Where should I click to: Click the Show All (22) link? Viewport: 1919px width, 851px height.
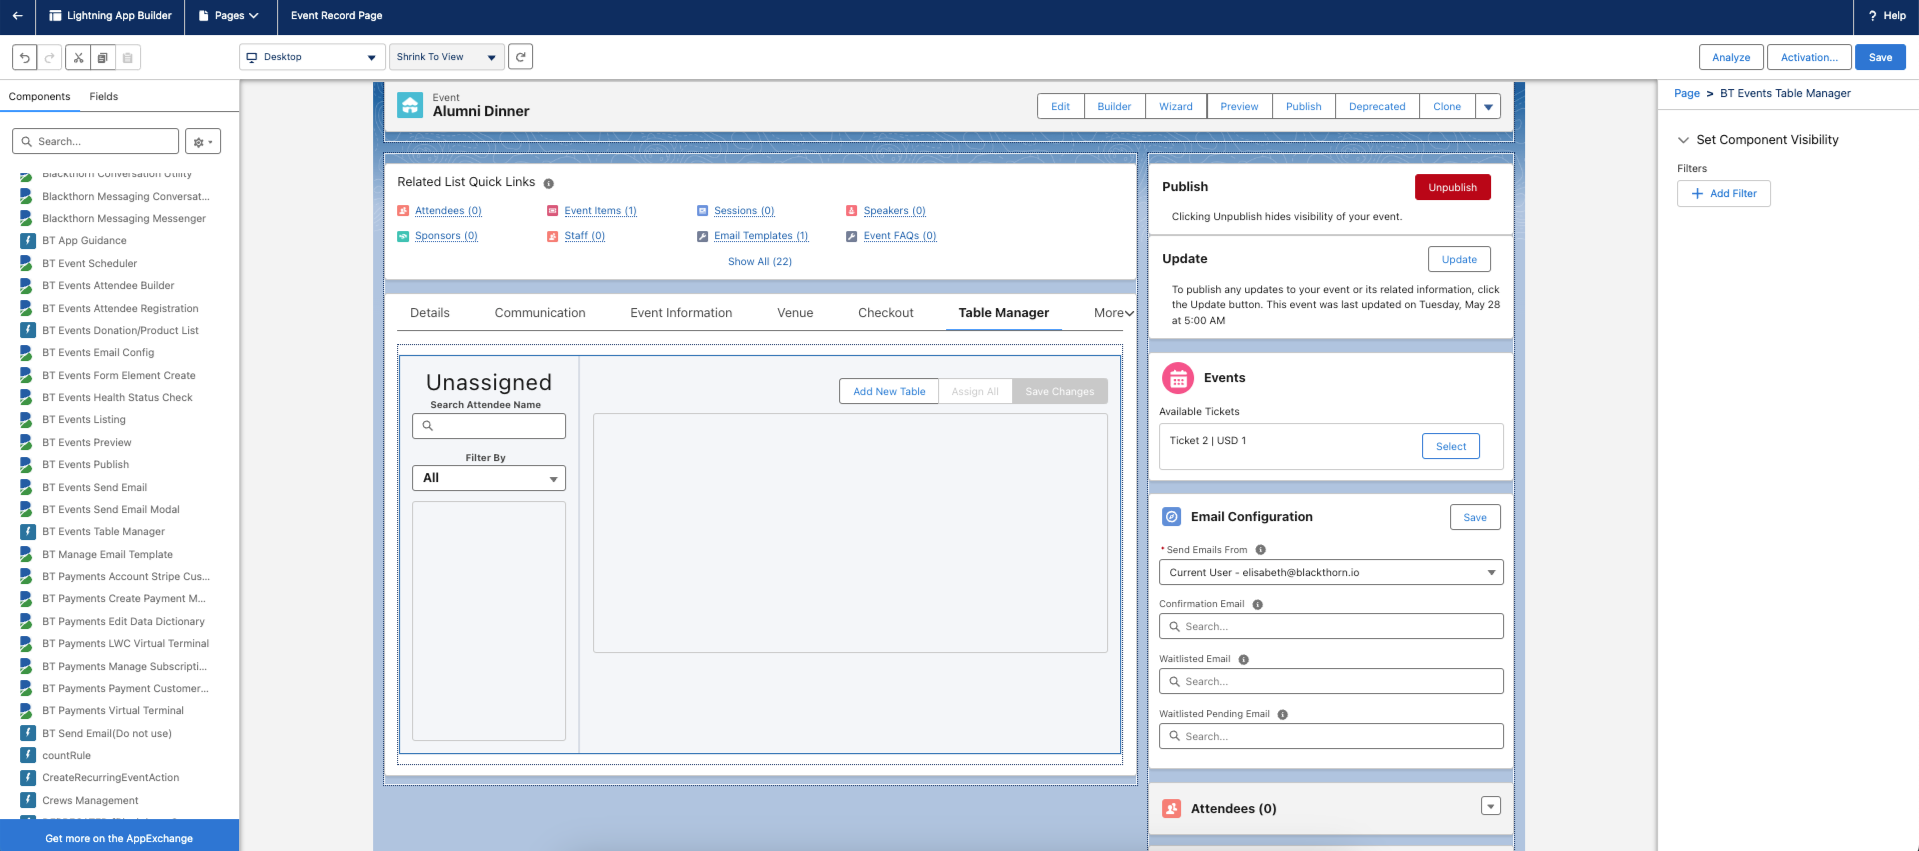click(x=760, y=262)
